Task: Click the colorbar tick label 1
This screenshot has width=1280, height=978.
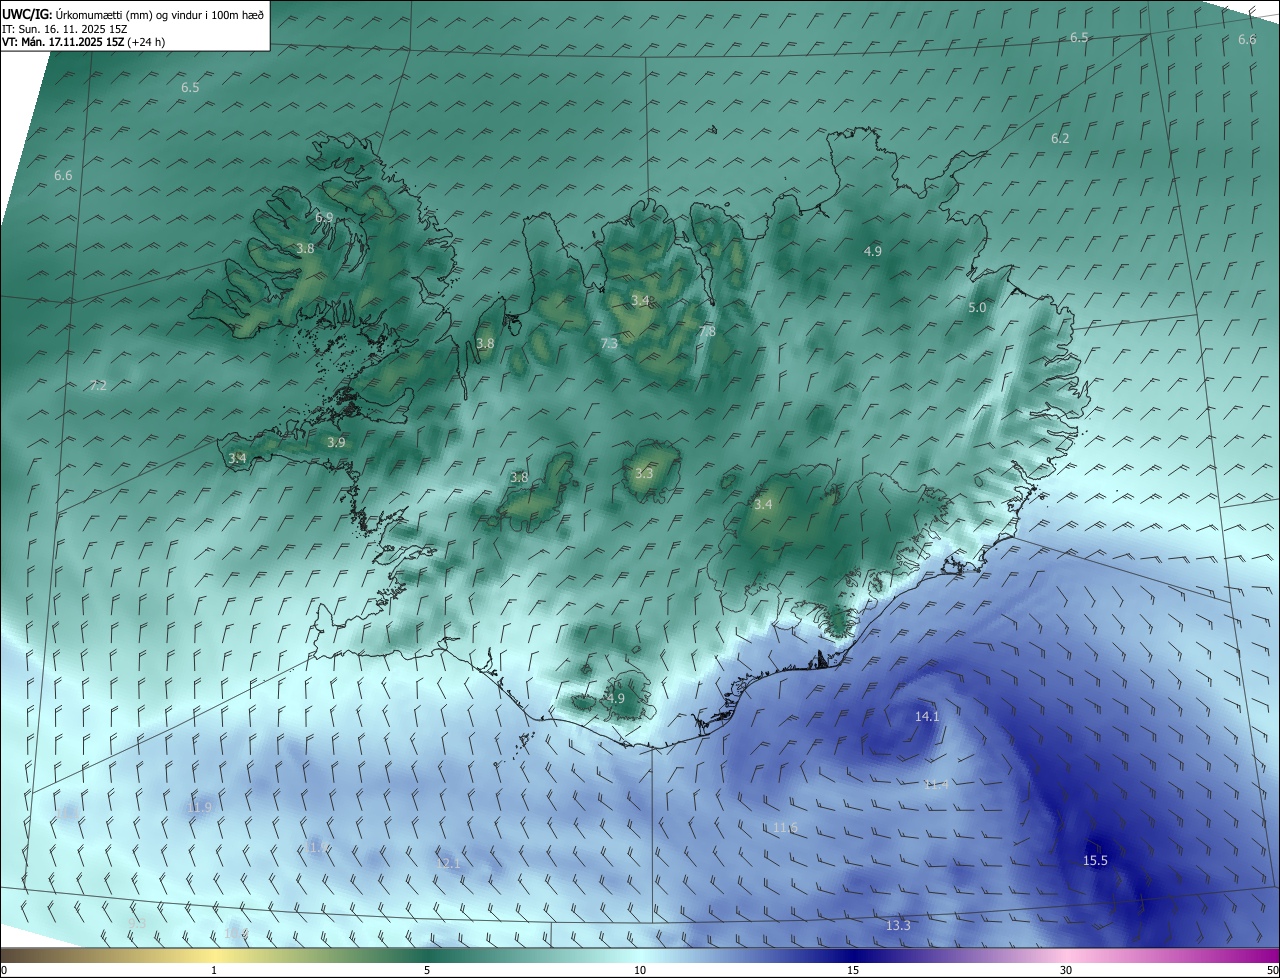Action: (x=215, y=971)
